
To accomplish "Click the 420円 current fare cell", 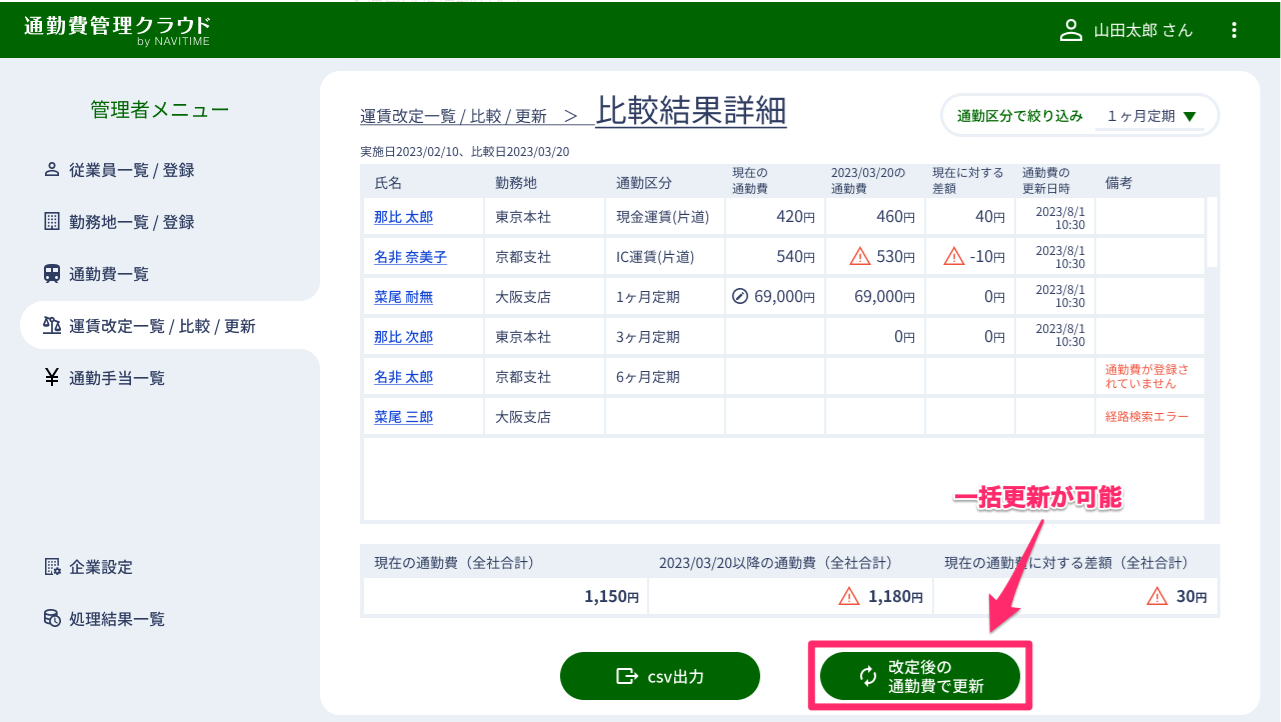I will tap(775, 216).
